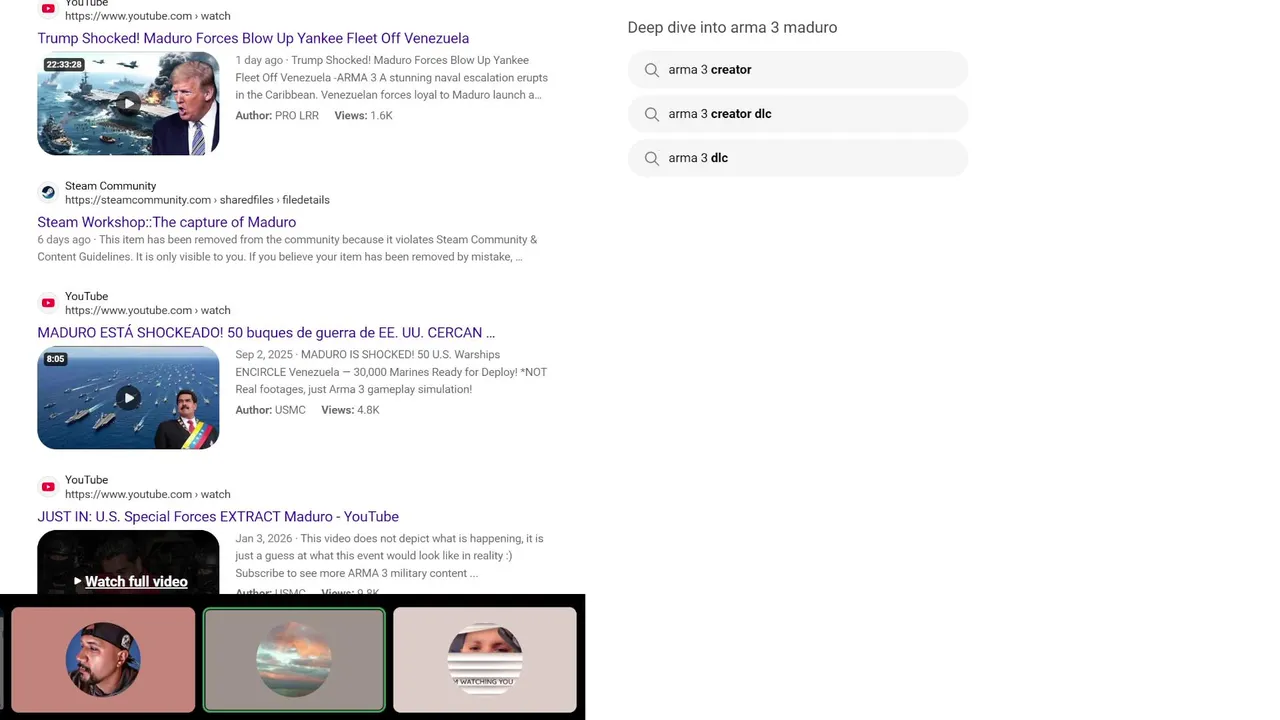Image resolution: width=1280 pixels, height=720 pixels.
Task: Select the participant tile with the man in cap
Action: 103,660
